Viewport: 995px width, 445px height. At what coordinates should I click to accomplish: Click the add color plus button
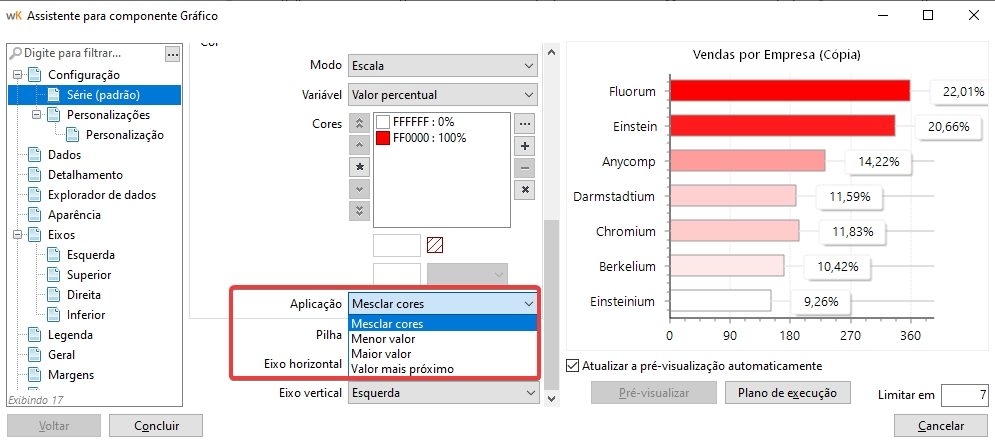pos(526,146)
